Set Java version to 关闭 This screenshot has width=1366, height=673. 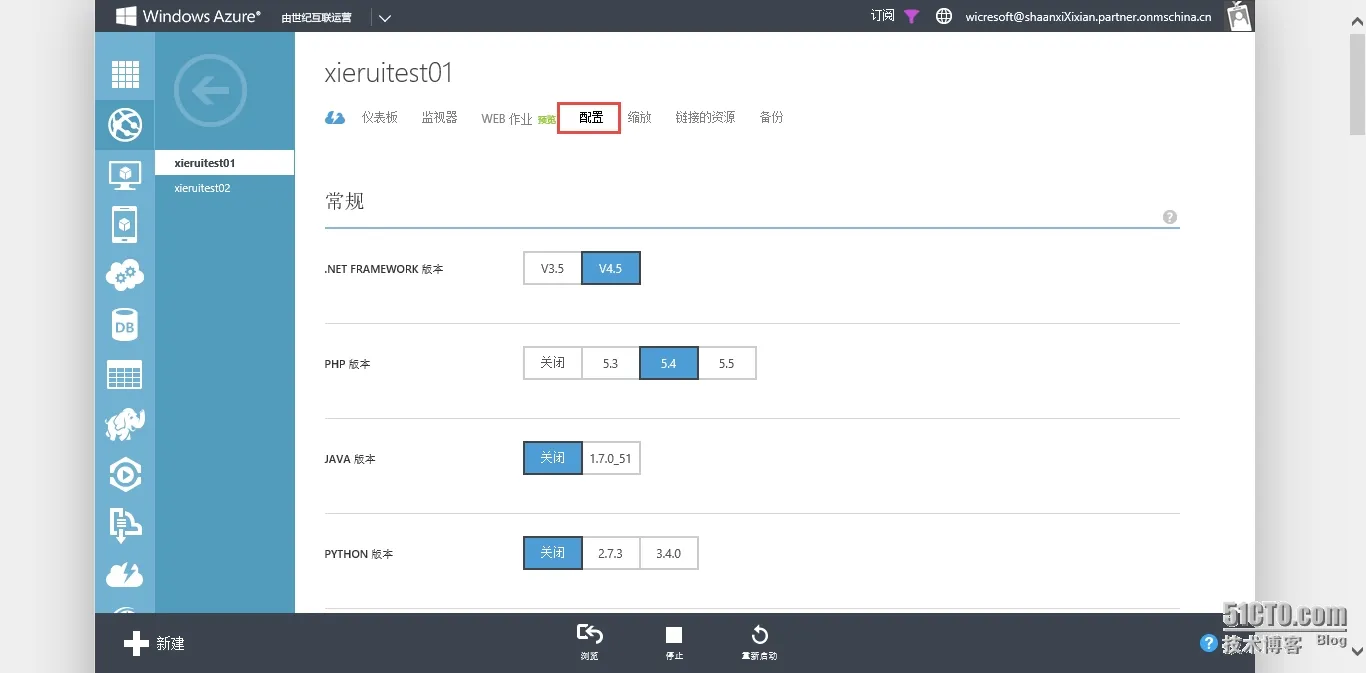click(x=553, y=458)
